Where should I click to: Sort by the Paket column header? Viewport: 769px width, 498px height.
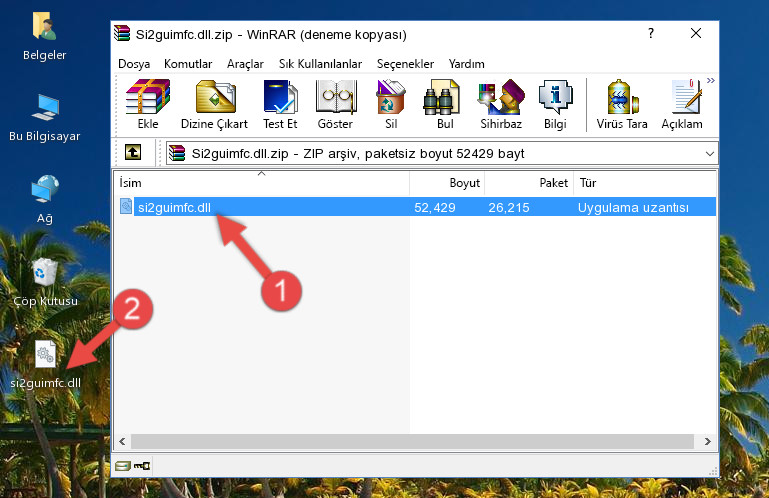point(529,183)
